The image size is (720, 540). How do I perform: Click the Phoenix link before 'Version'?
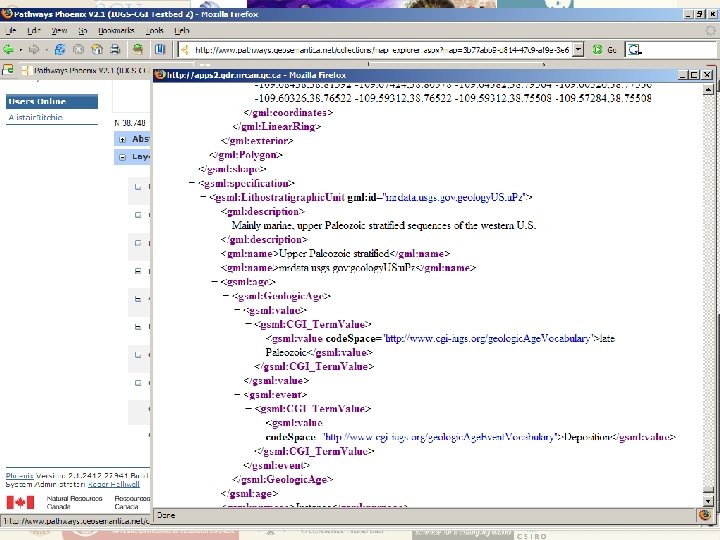pos(19,475)
